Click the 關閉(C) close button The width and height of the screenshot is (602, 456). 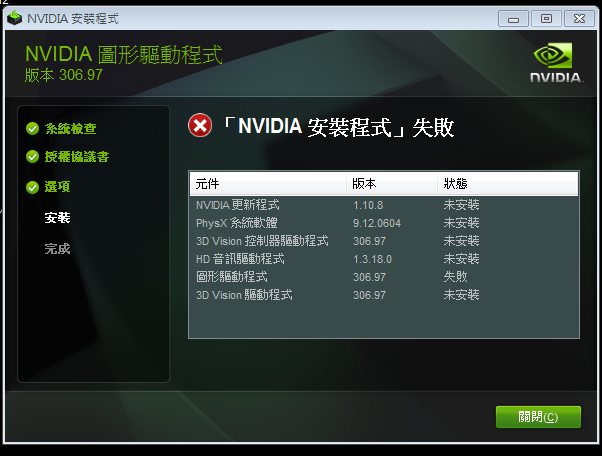pyautogui.click(x=538, y=417)
